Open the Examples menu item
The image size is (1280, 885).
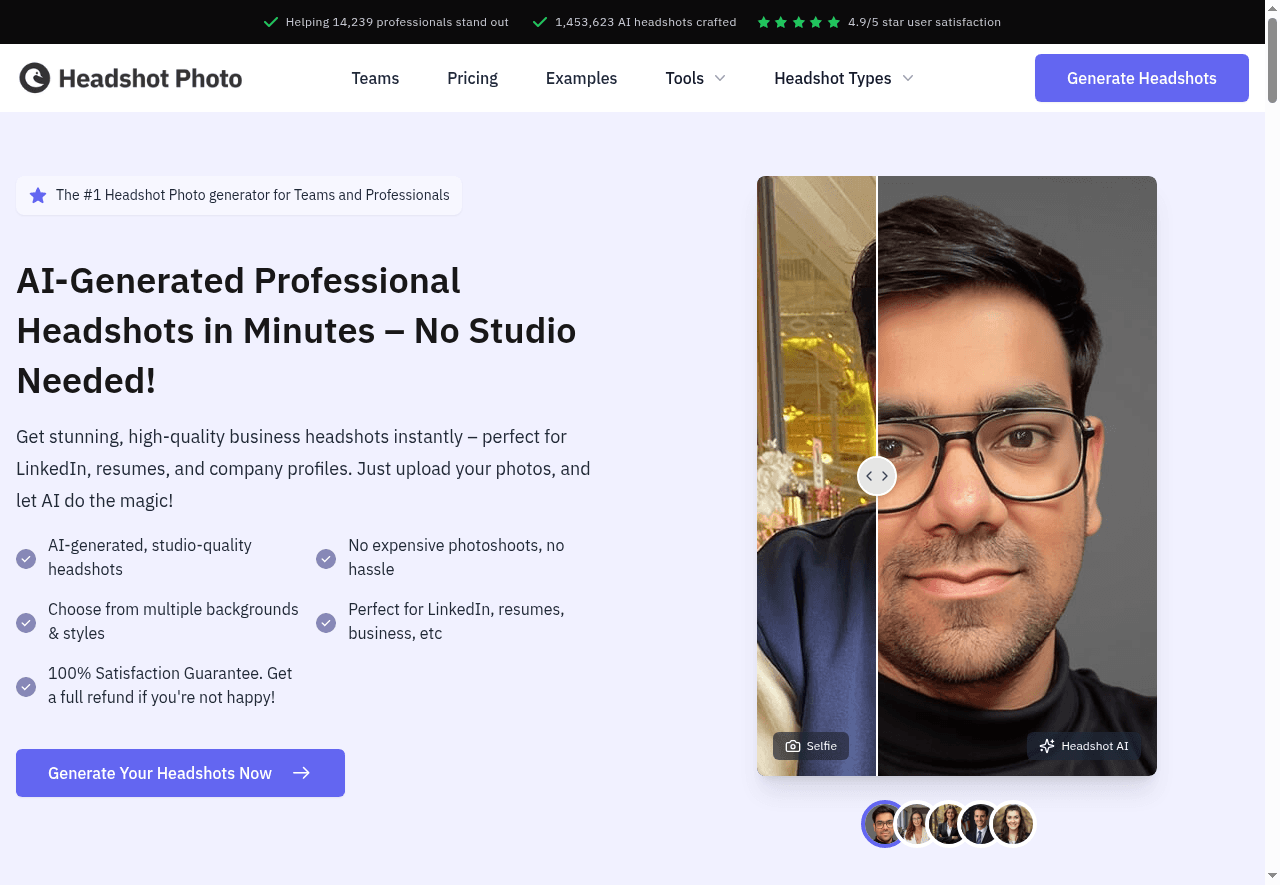pyautogui.click(x=581, y=78)
